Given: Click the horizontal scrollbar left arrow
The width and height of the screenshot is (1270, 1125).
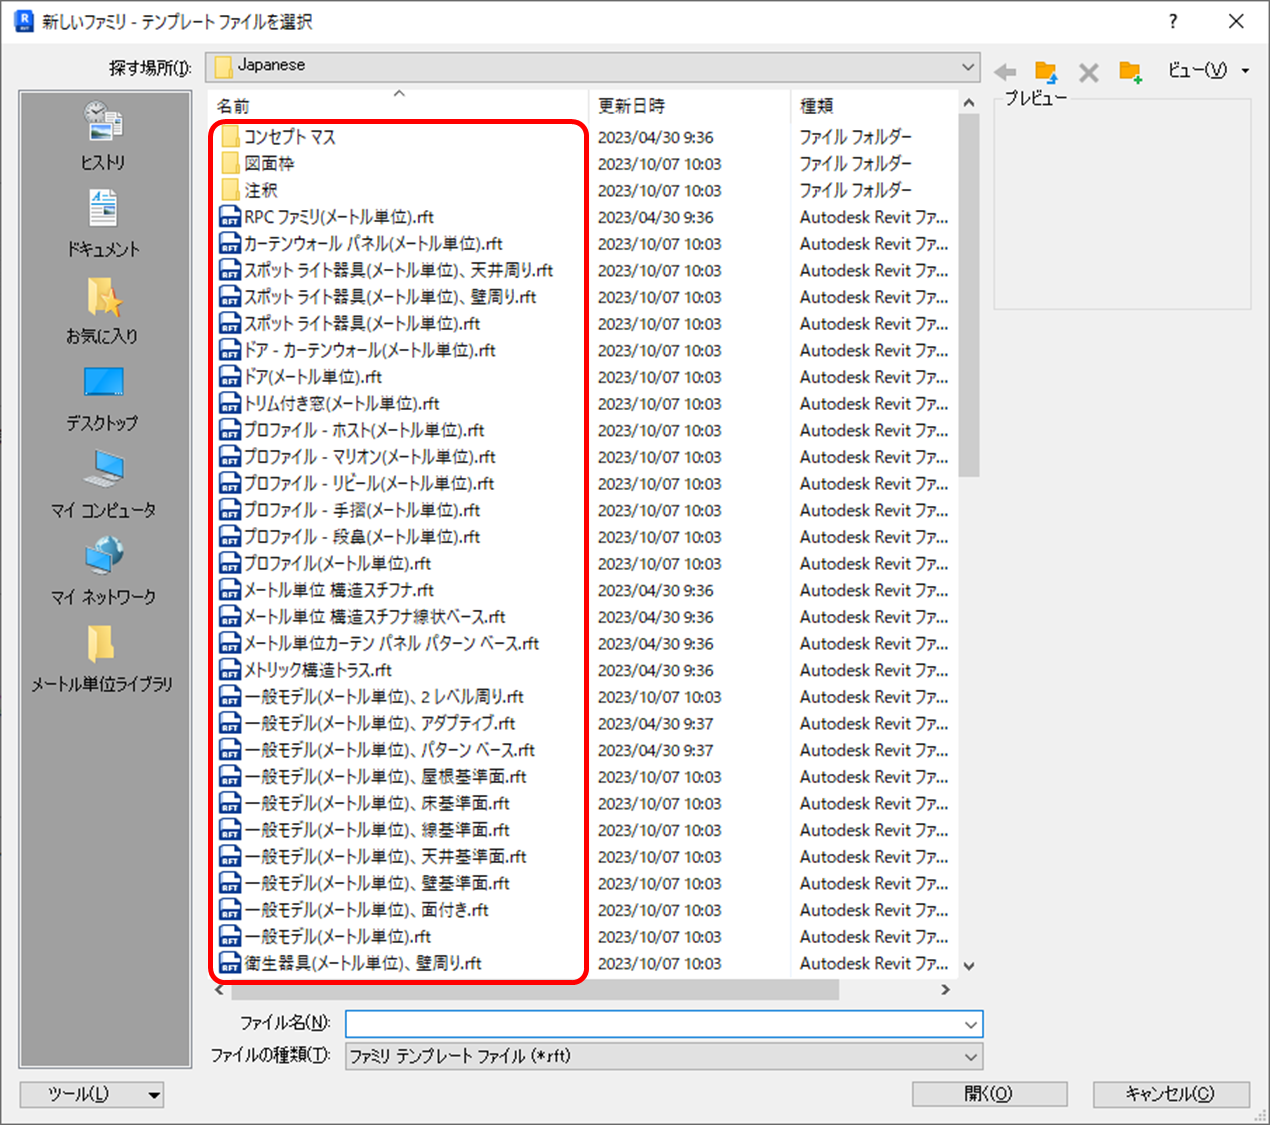Looking at the screenshot, I should click(220, 990).
